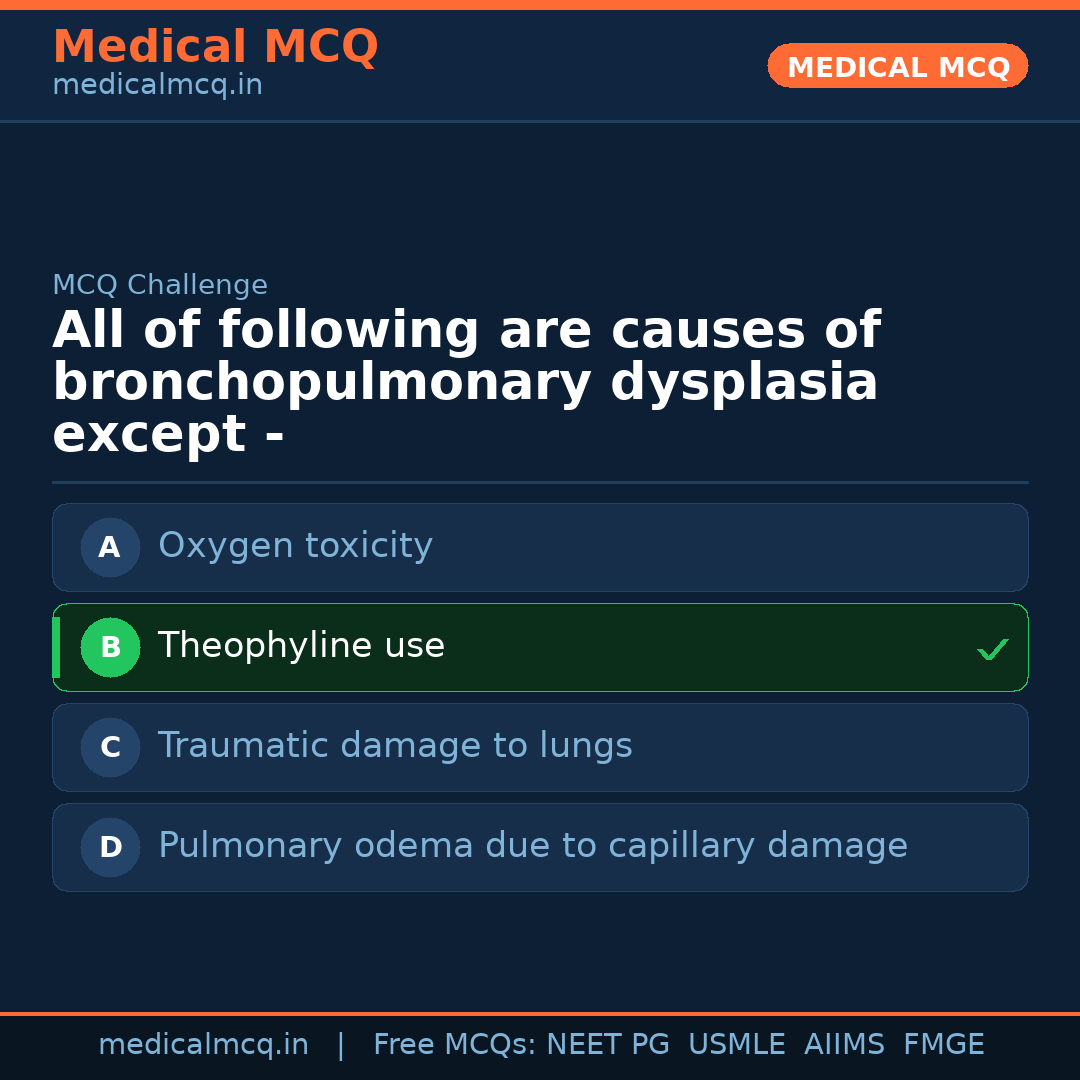This screenshot has height=1080, width=1080.
Task: Switch to the USMLE section
Action: tap(737, 1044)
